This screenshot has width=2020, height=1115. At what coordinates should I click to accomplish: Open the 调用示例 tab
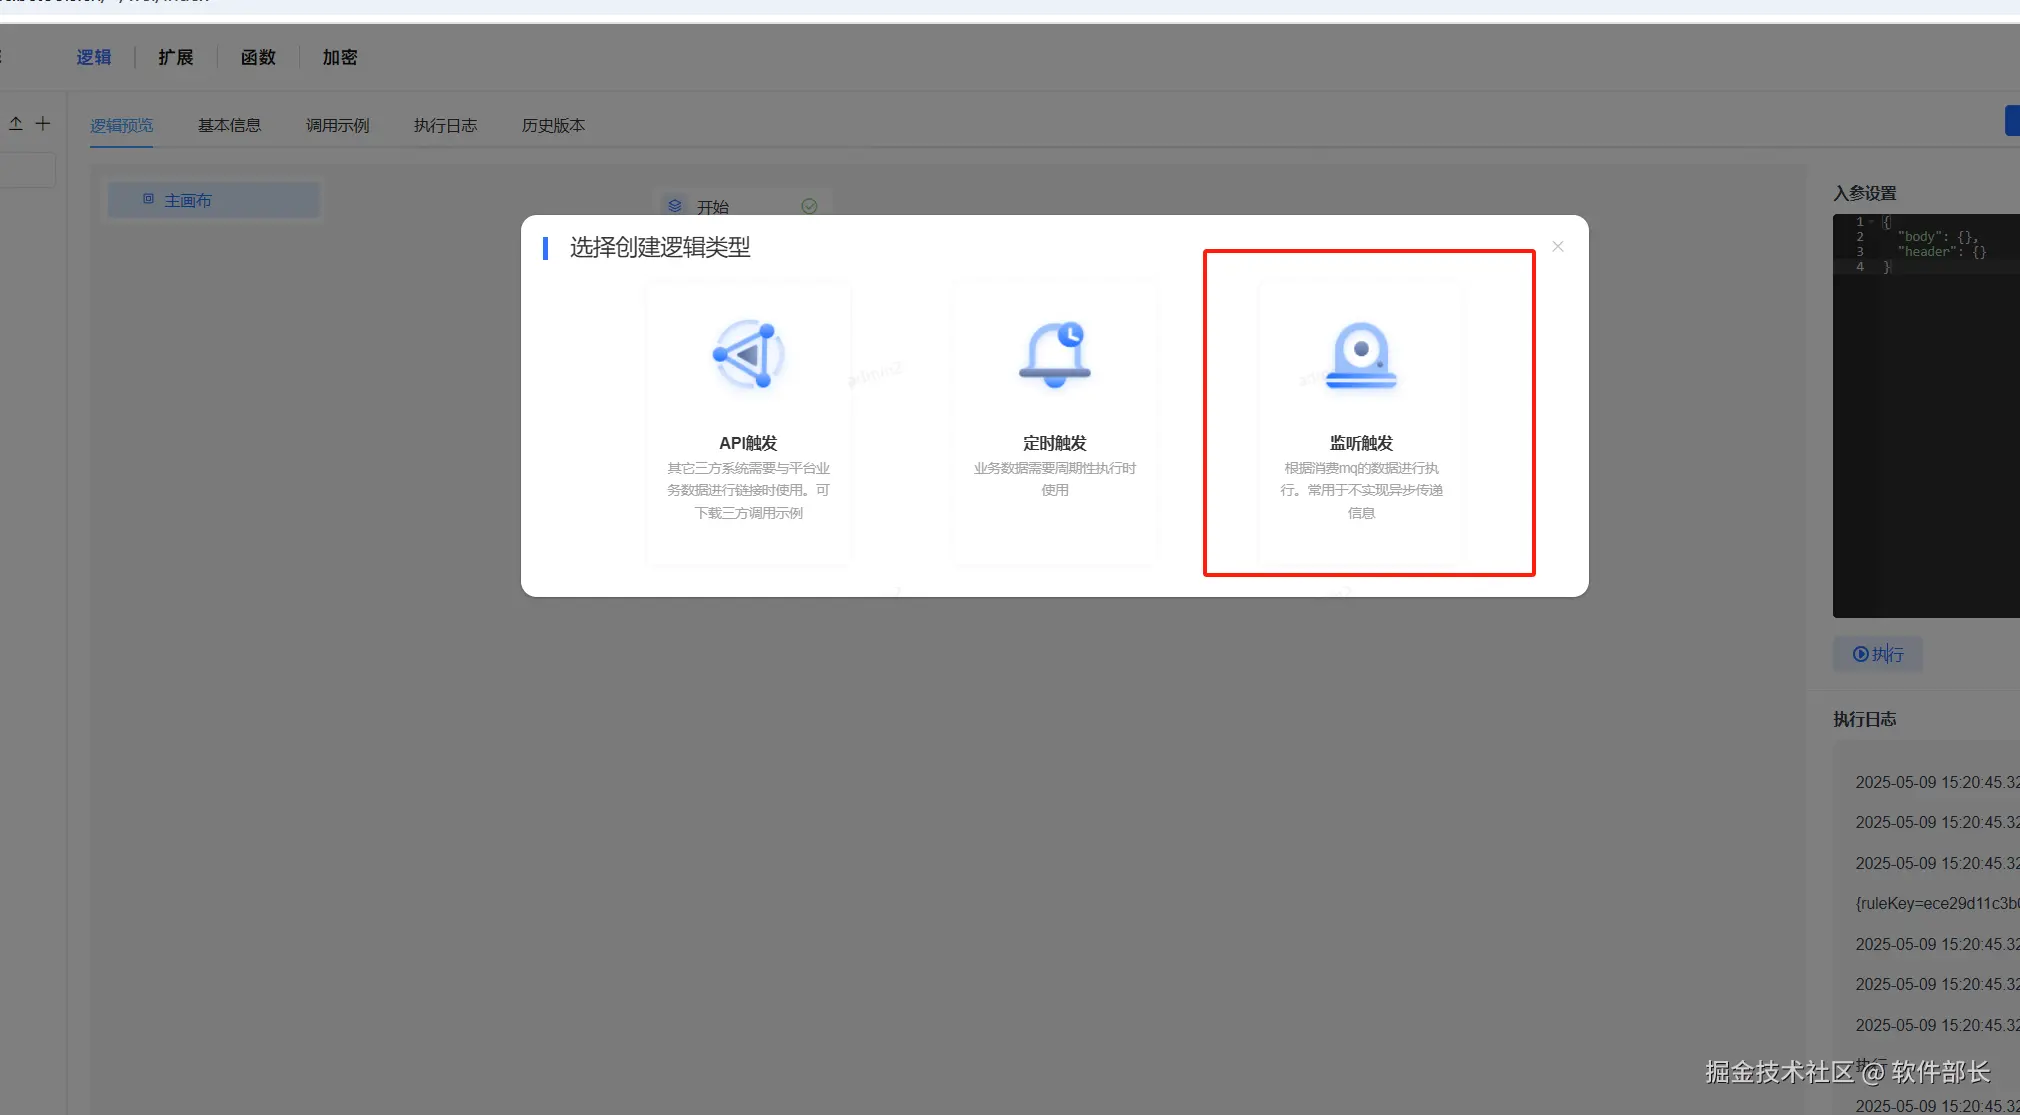pyautogui.click(x=337, y=126)
